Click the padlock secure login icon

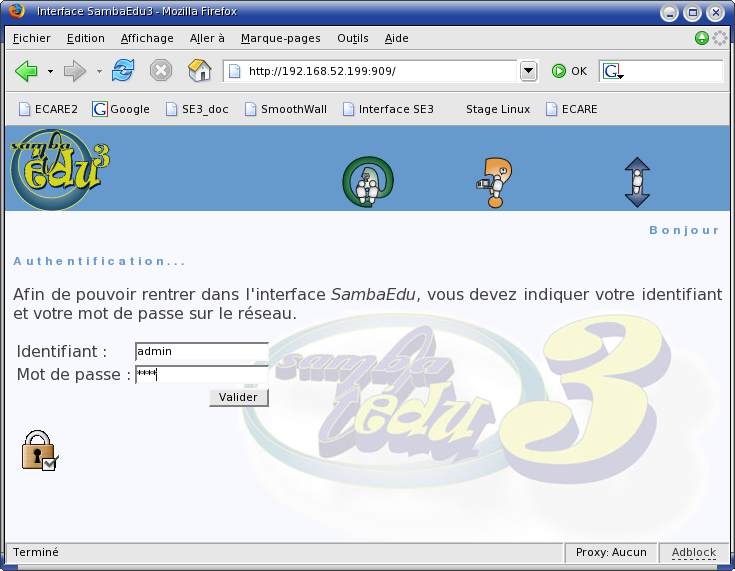(x=40, y=451)
